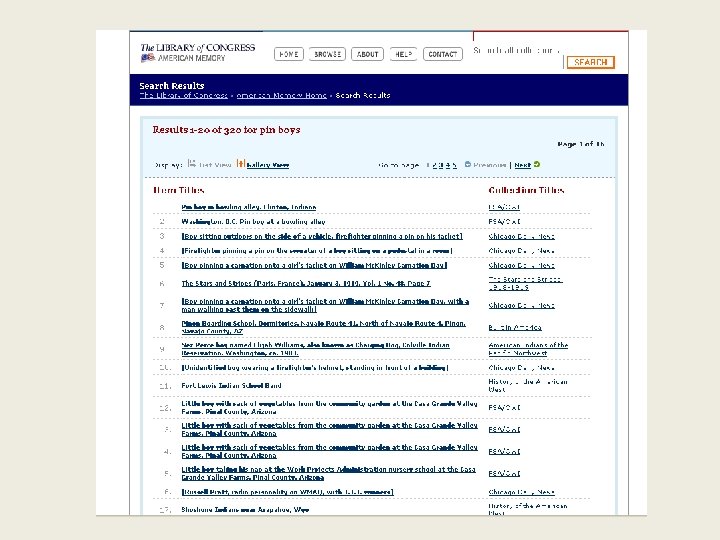Screen dimensions: 720x540
Task: Open Chicago Daily News collection for Russell Pratt row
Action: [522, 492]
